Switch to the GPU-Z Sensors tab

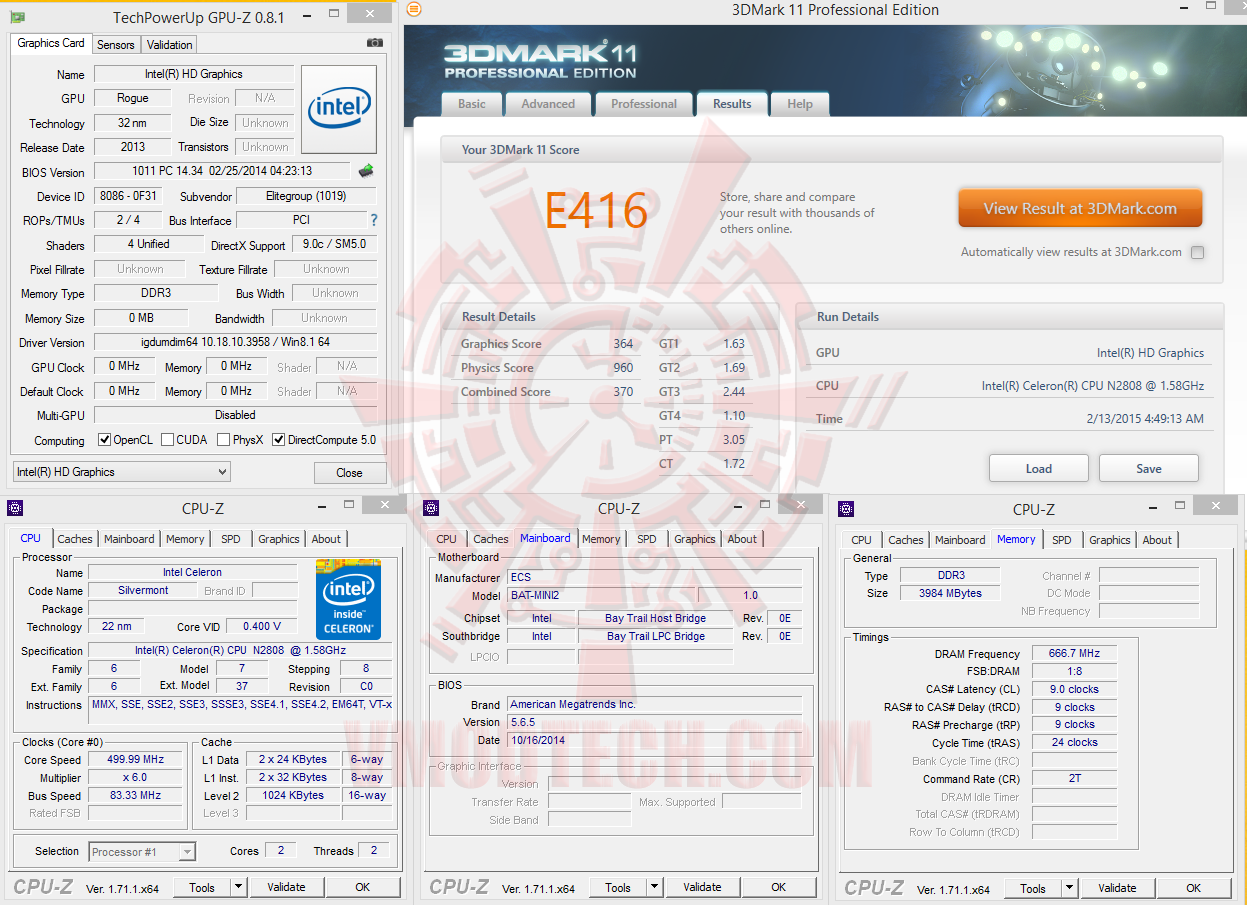[115, 45]
